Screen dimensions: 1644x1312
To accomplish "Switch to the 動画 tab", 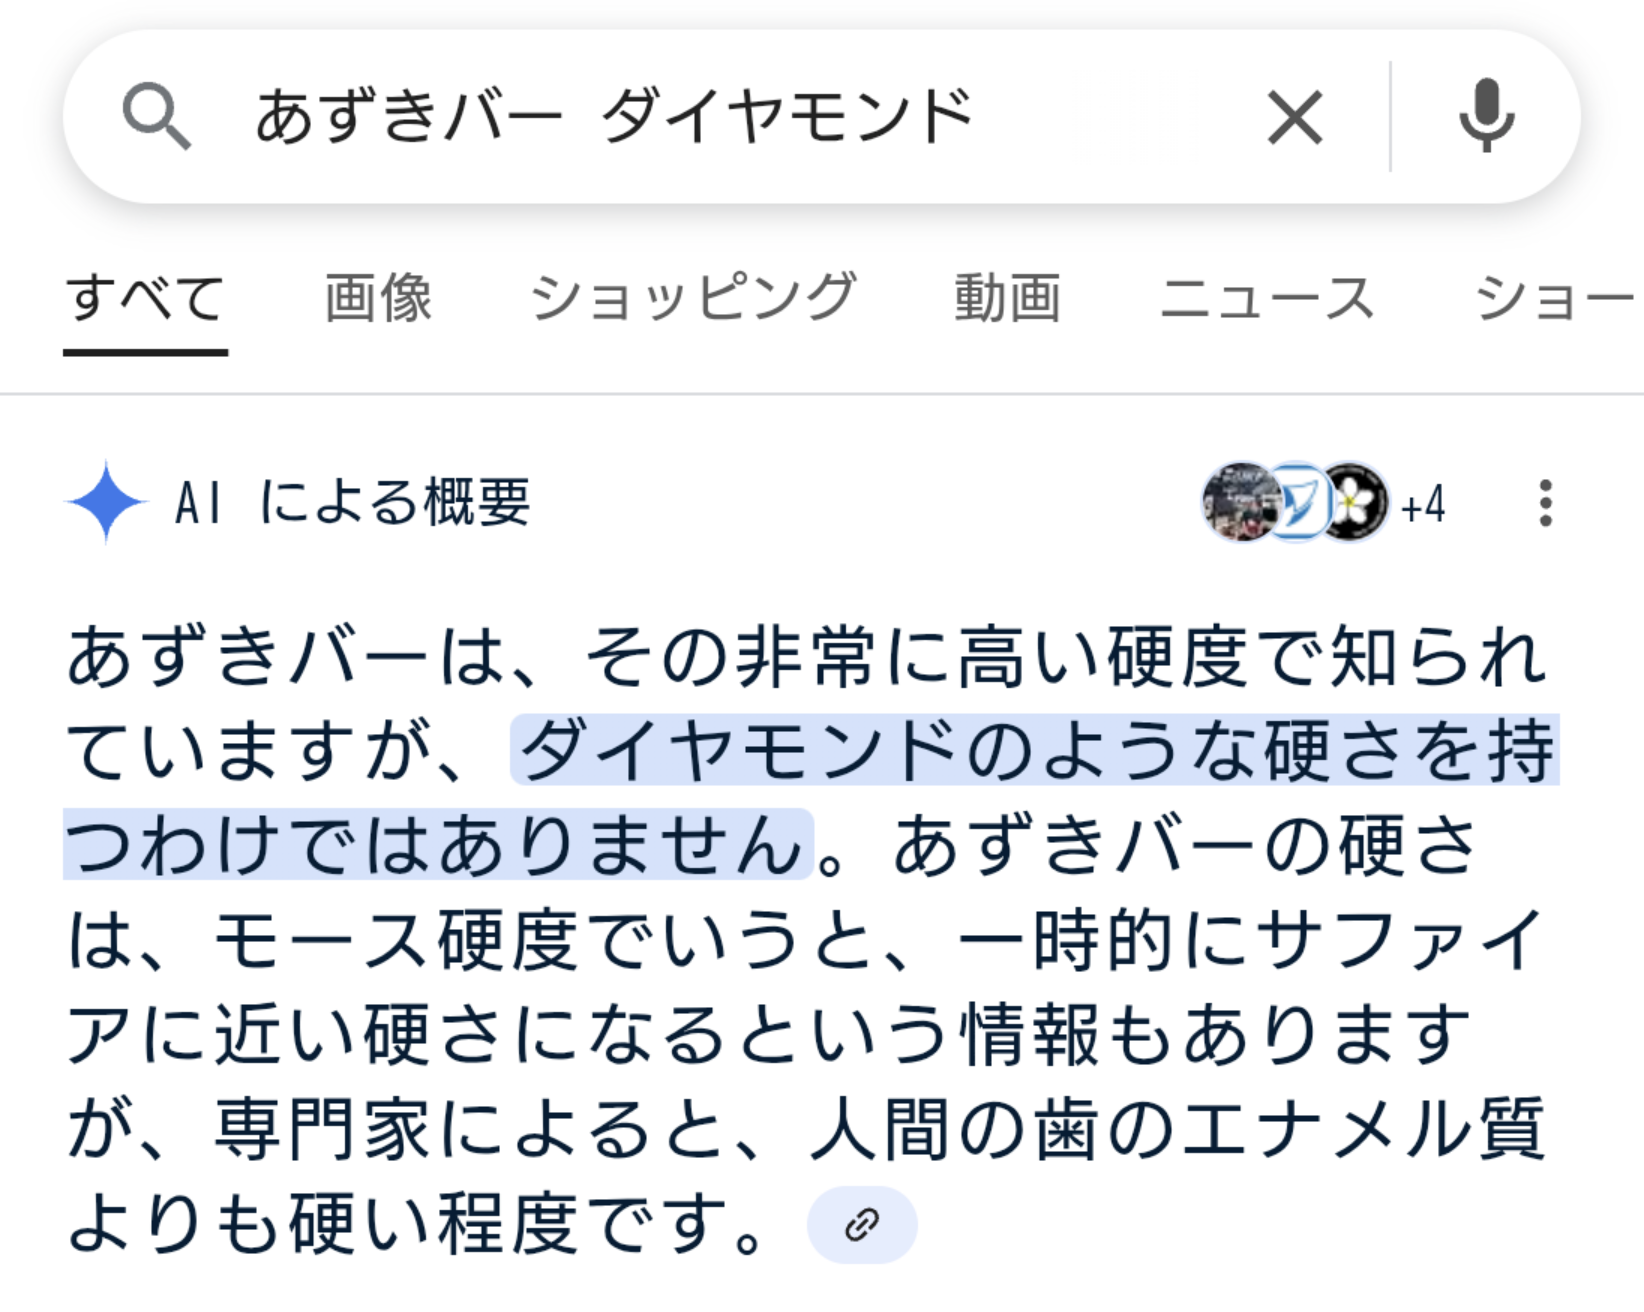I will pos(1007,298).
